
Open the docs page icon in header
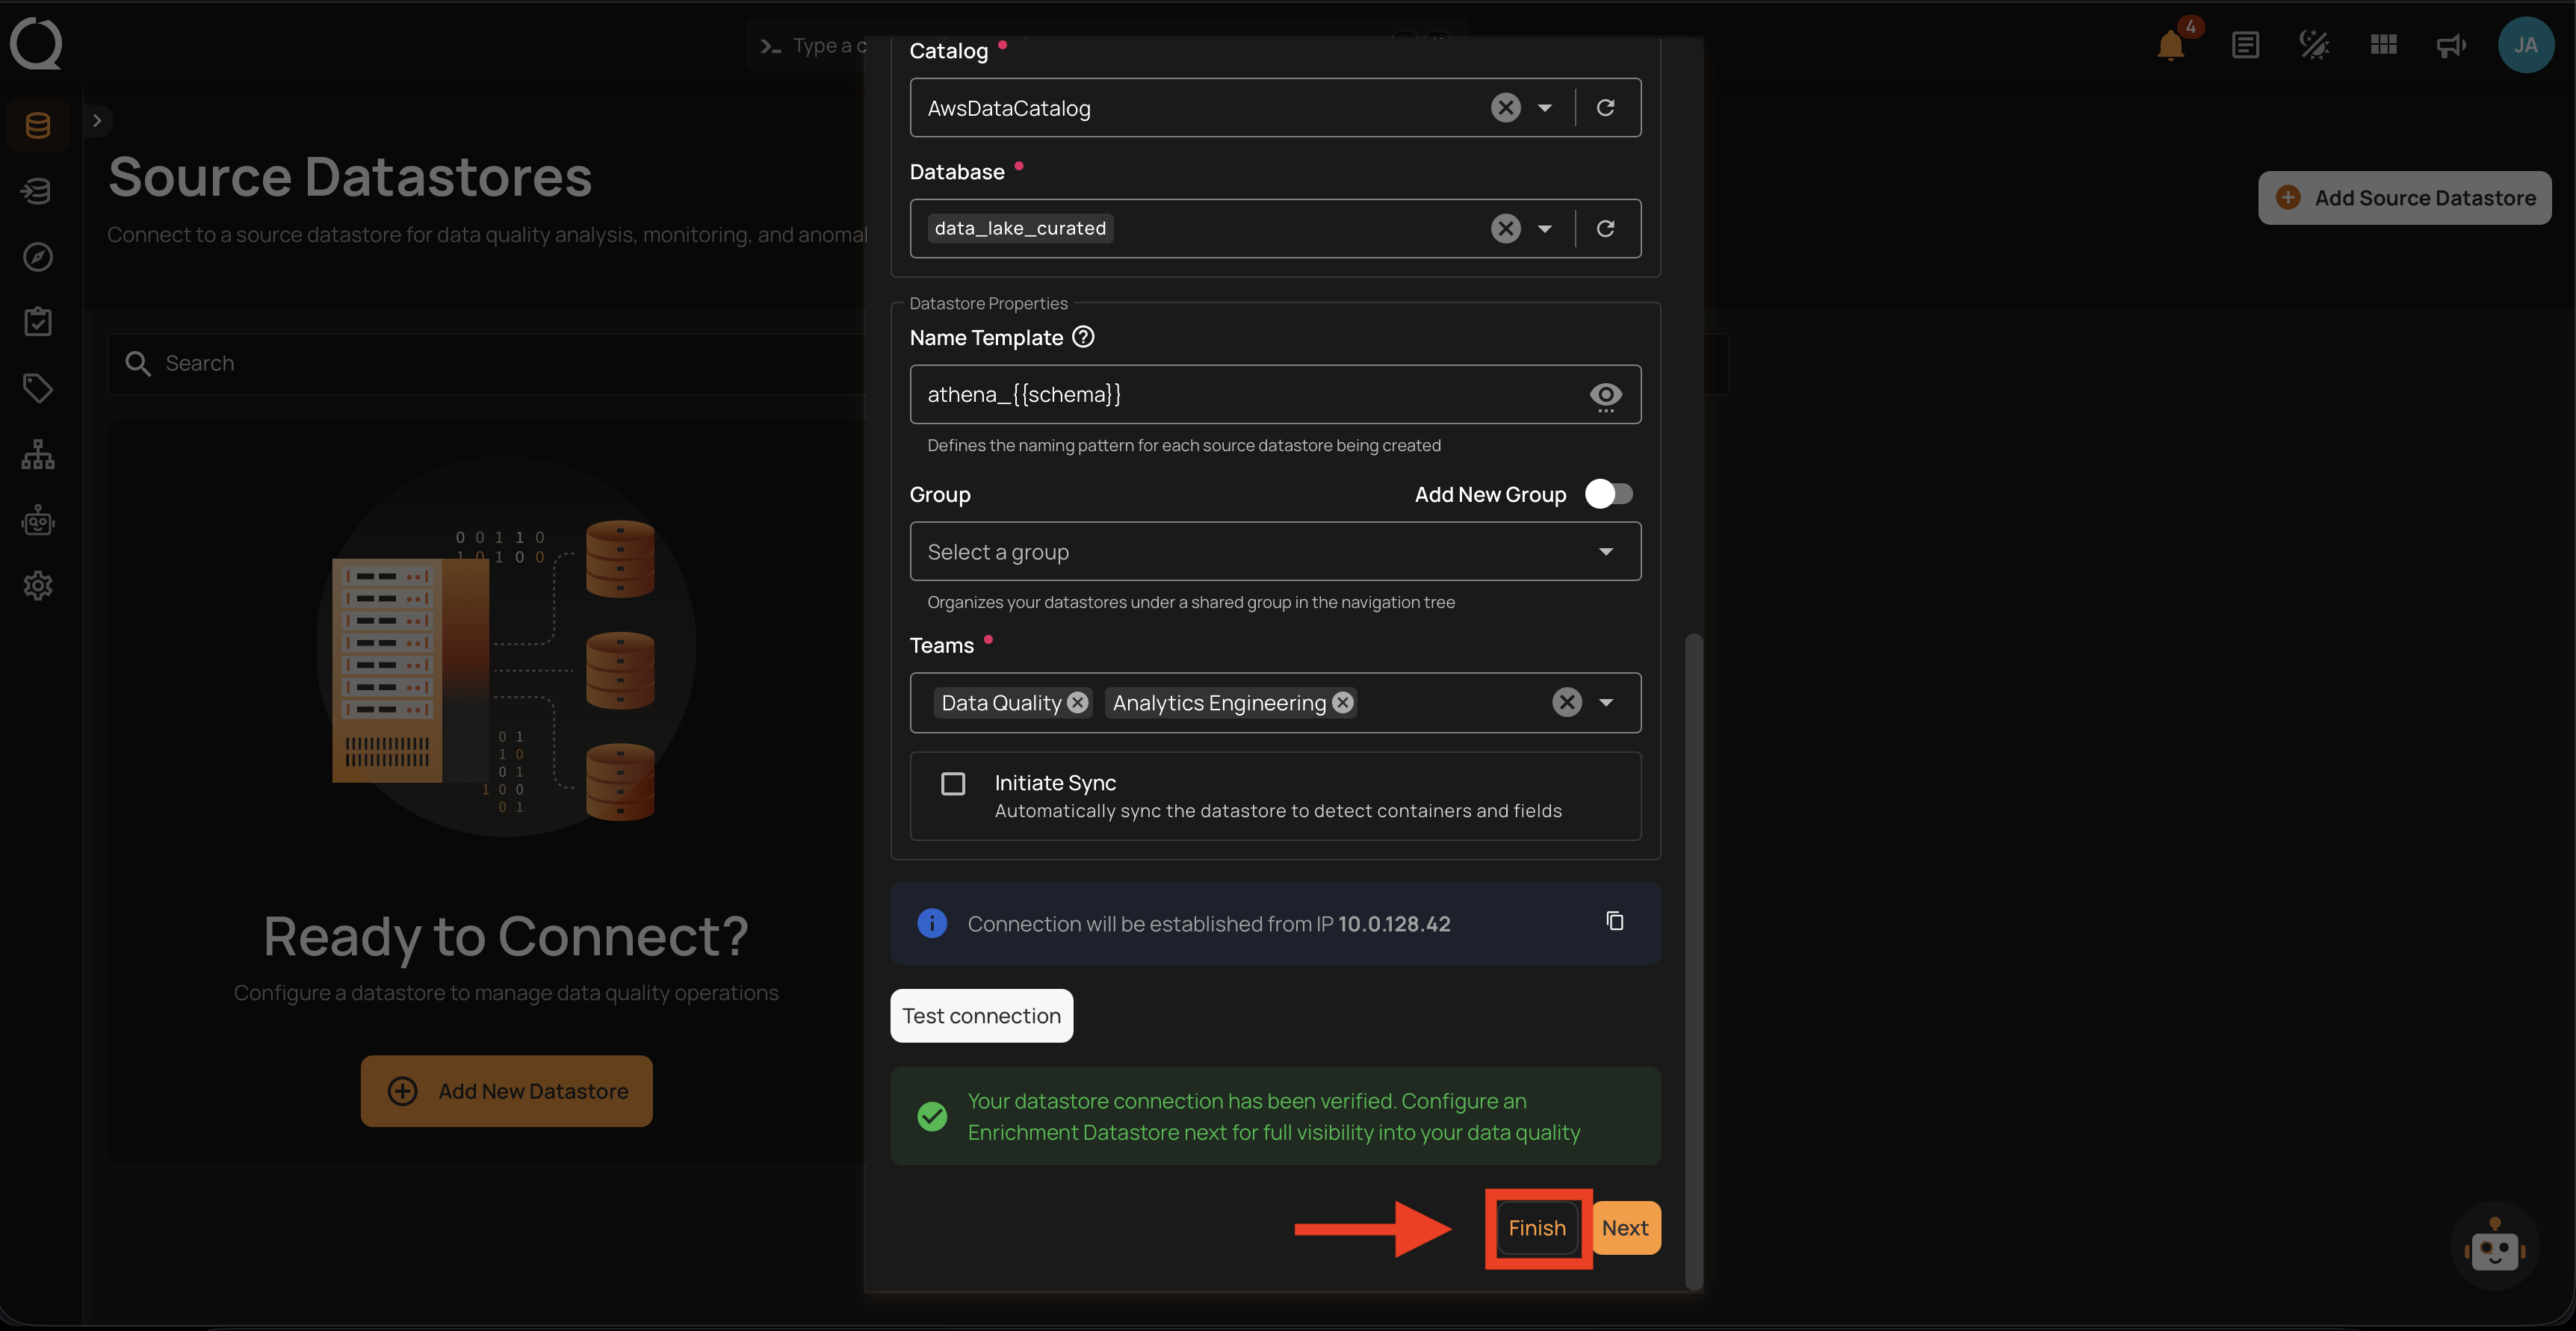pos(2245,45)
